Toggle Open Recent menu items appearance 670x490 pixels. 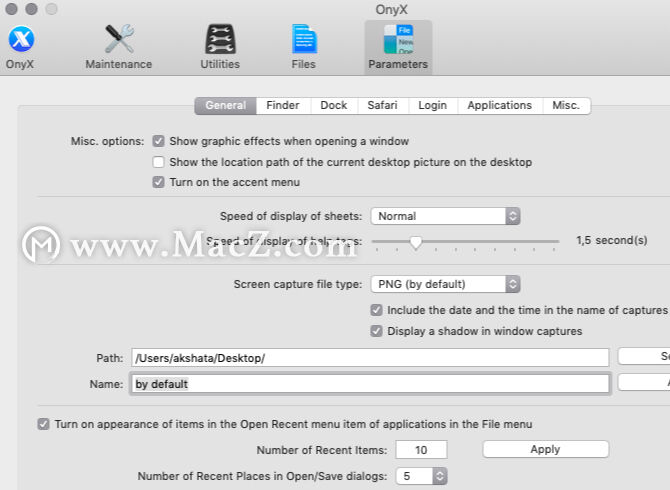(43, 424)
